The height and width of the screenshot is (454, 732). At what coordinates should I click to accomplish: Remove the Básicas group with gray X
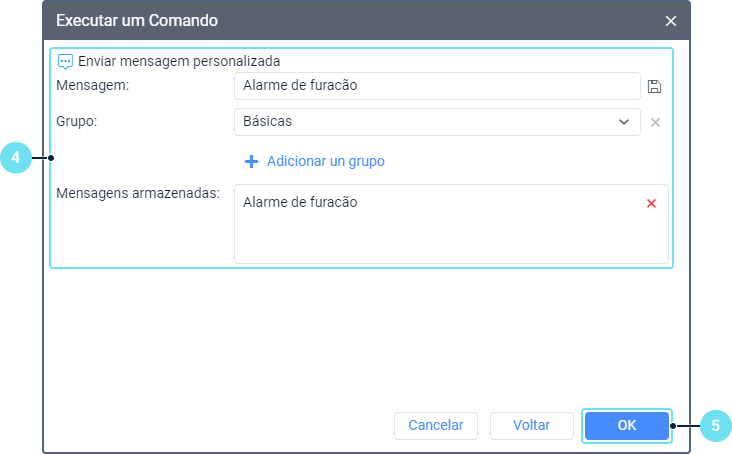point(656,122)
